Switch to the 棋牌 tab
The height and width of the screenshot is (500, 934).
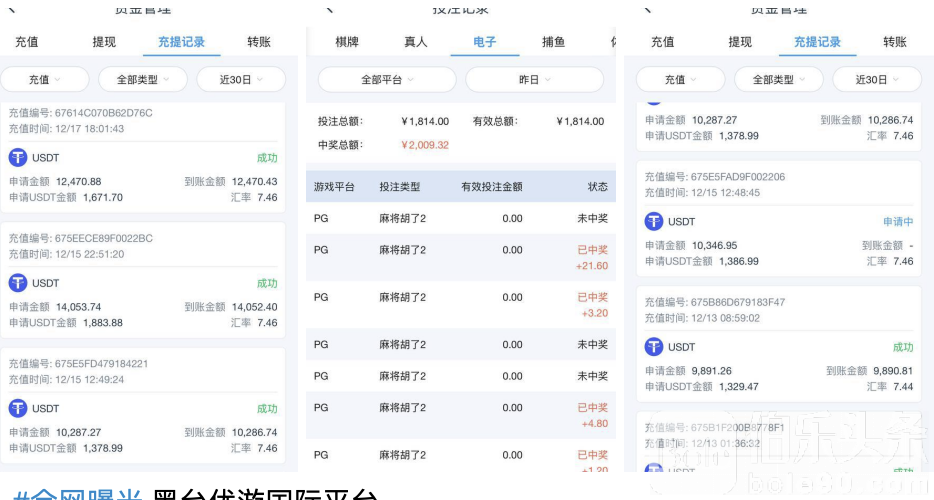click(x=347, y=42)
